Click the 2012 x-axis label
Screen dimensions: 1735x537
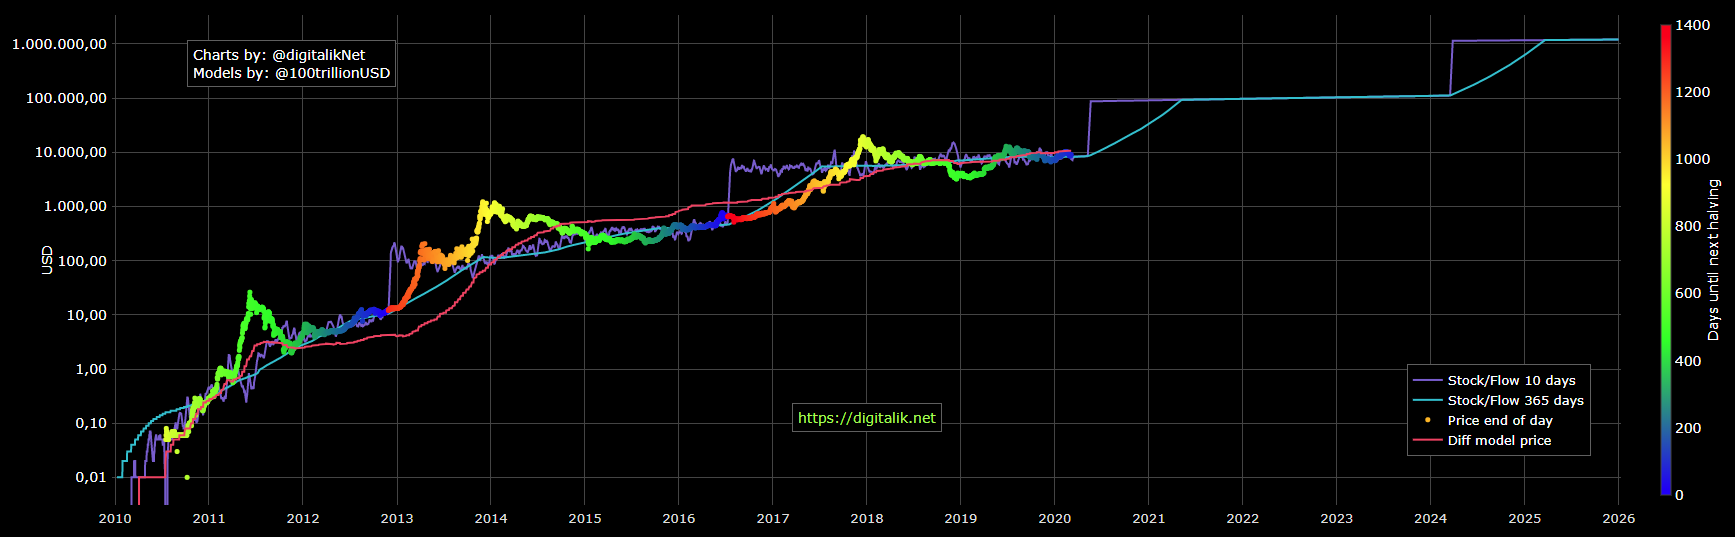click(303, 518)
